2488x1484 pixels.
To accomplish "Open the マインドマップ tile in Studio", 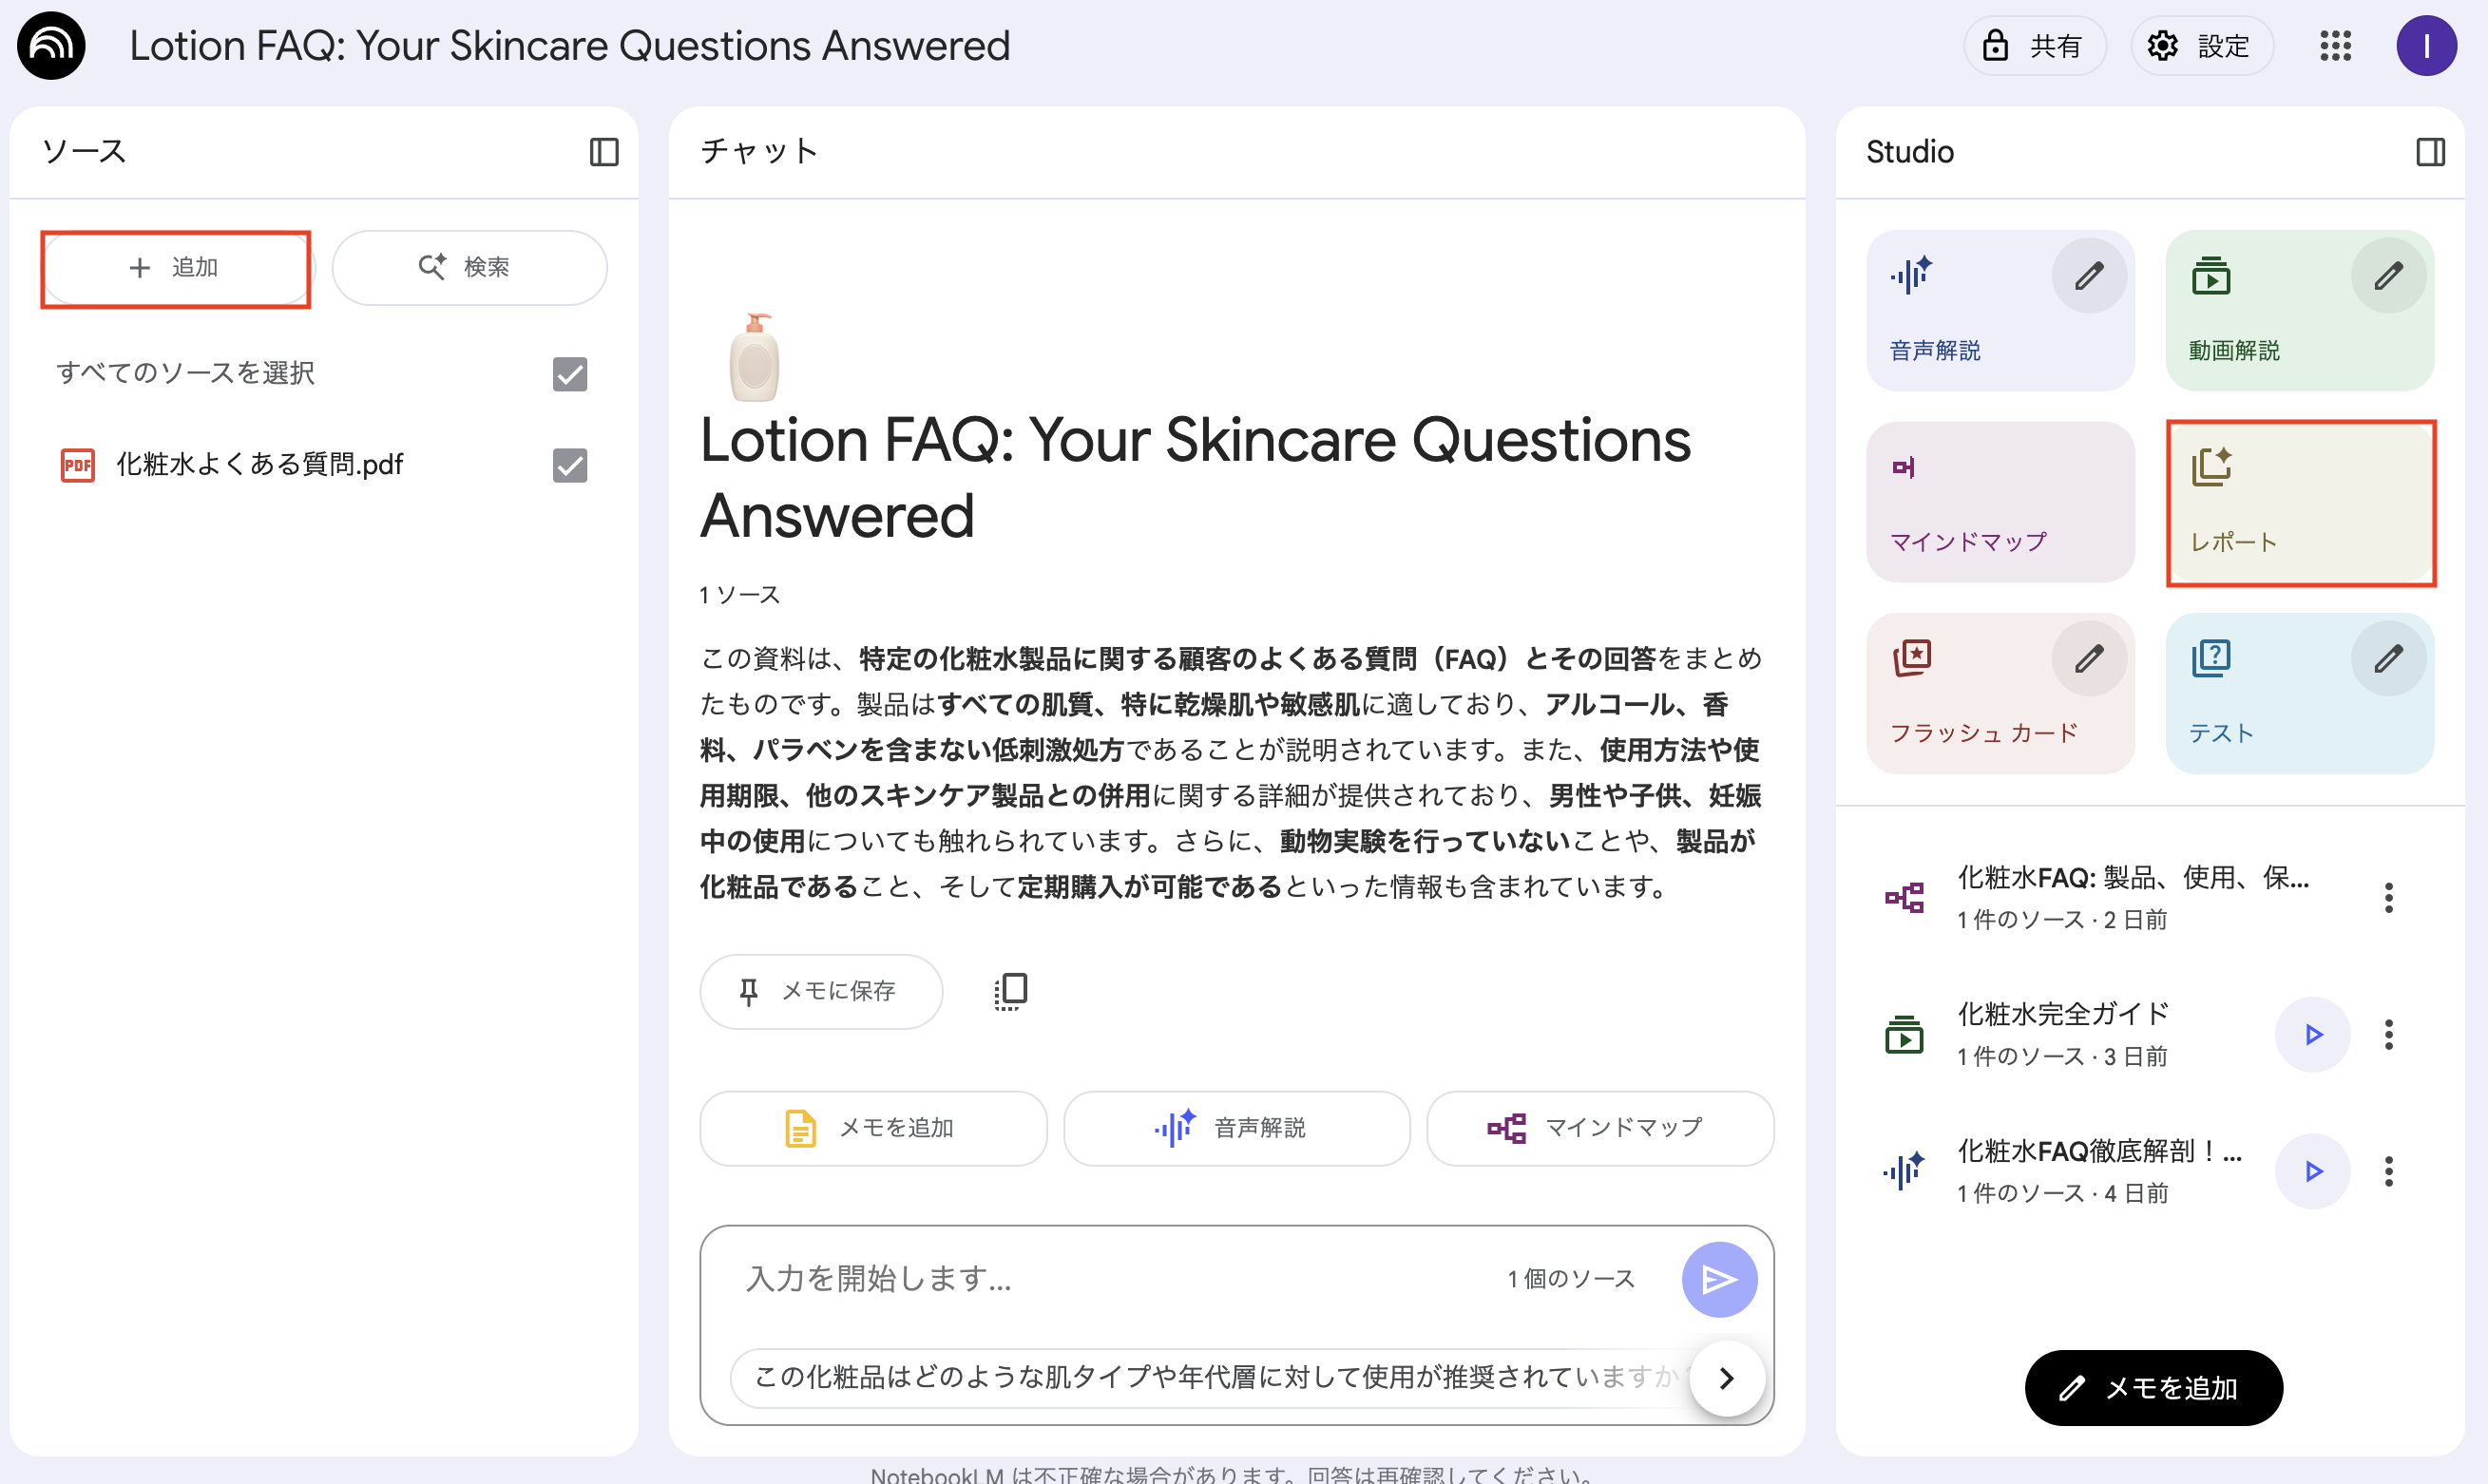I will (x=2000, y=503).
